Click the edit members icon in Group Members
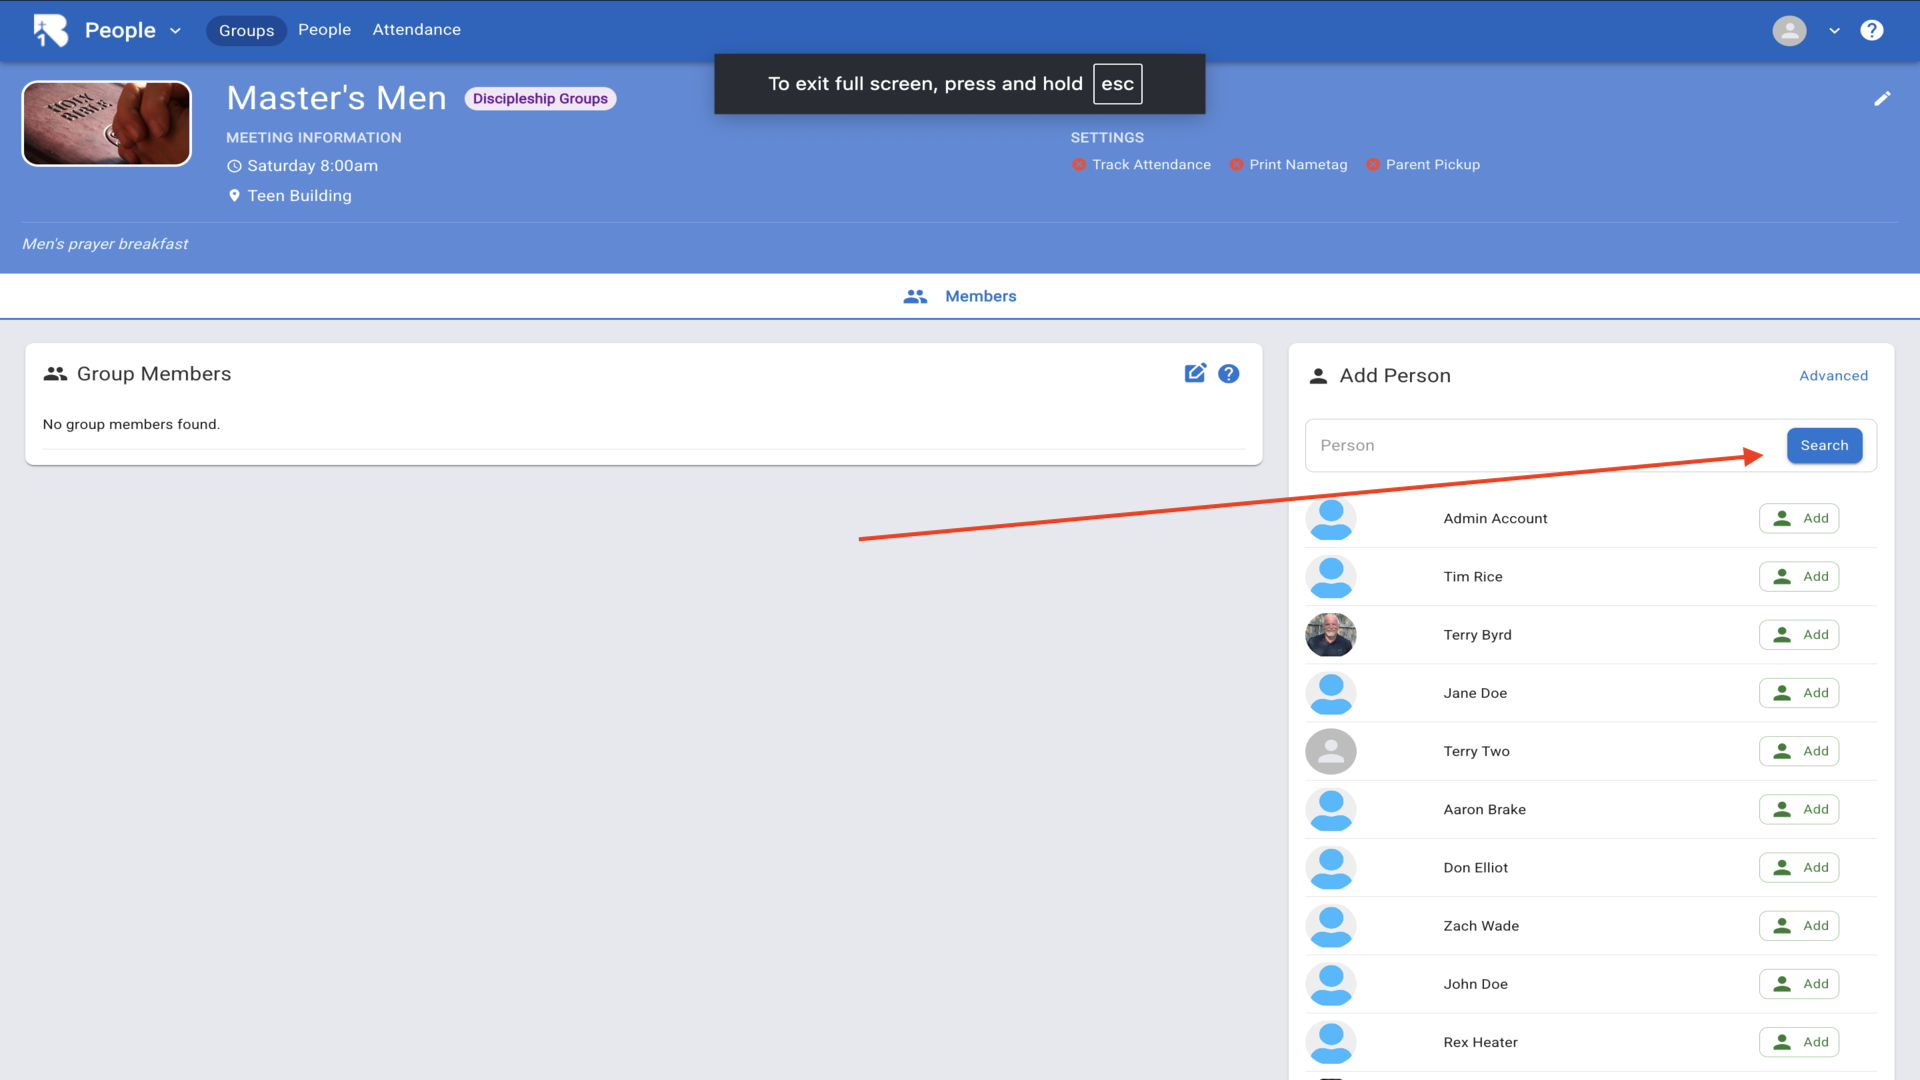Image resolution: width=1920 pixels, height=1080 pixels. point(1195,373)
